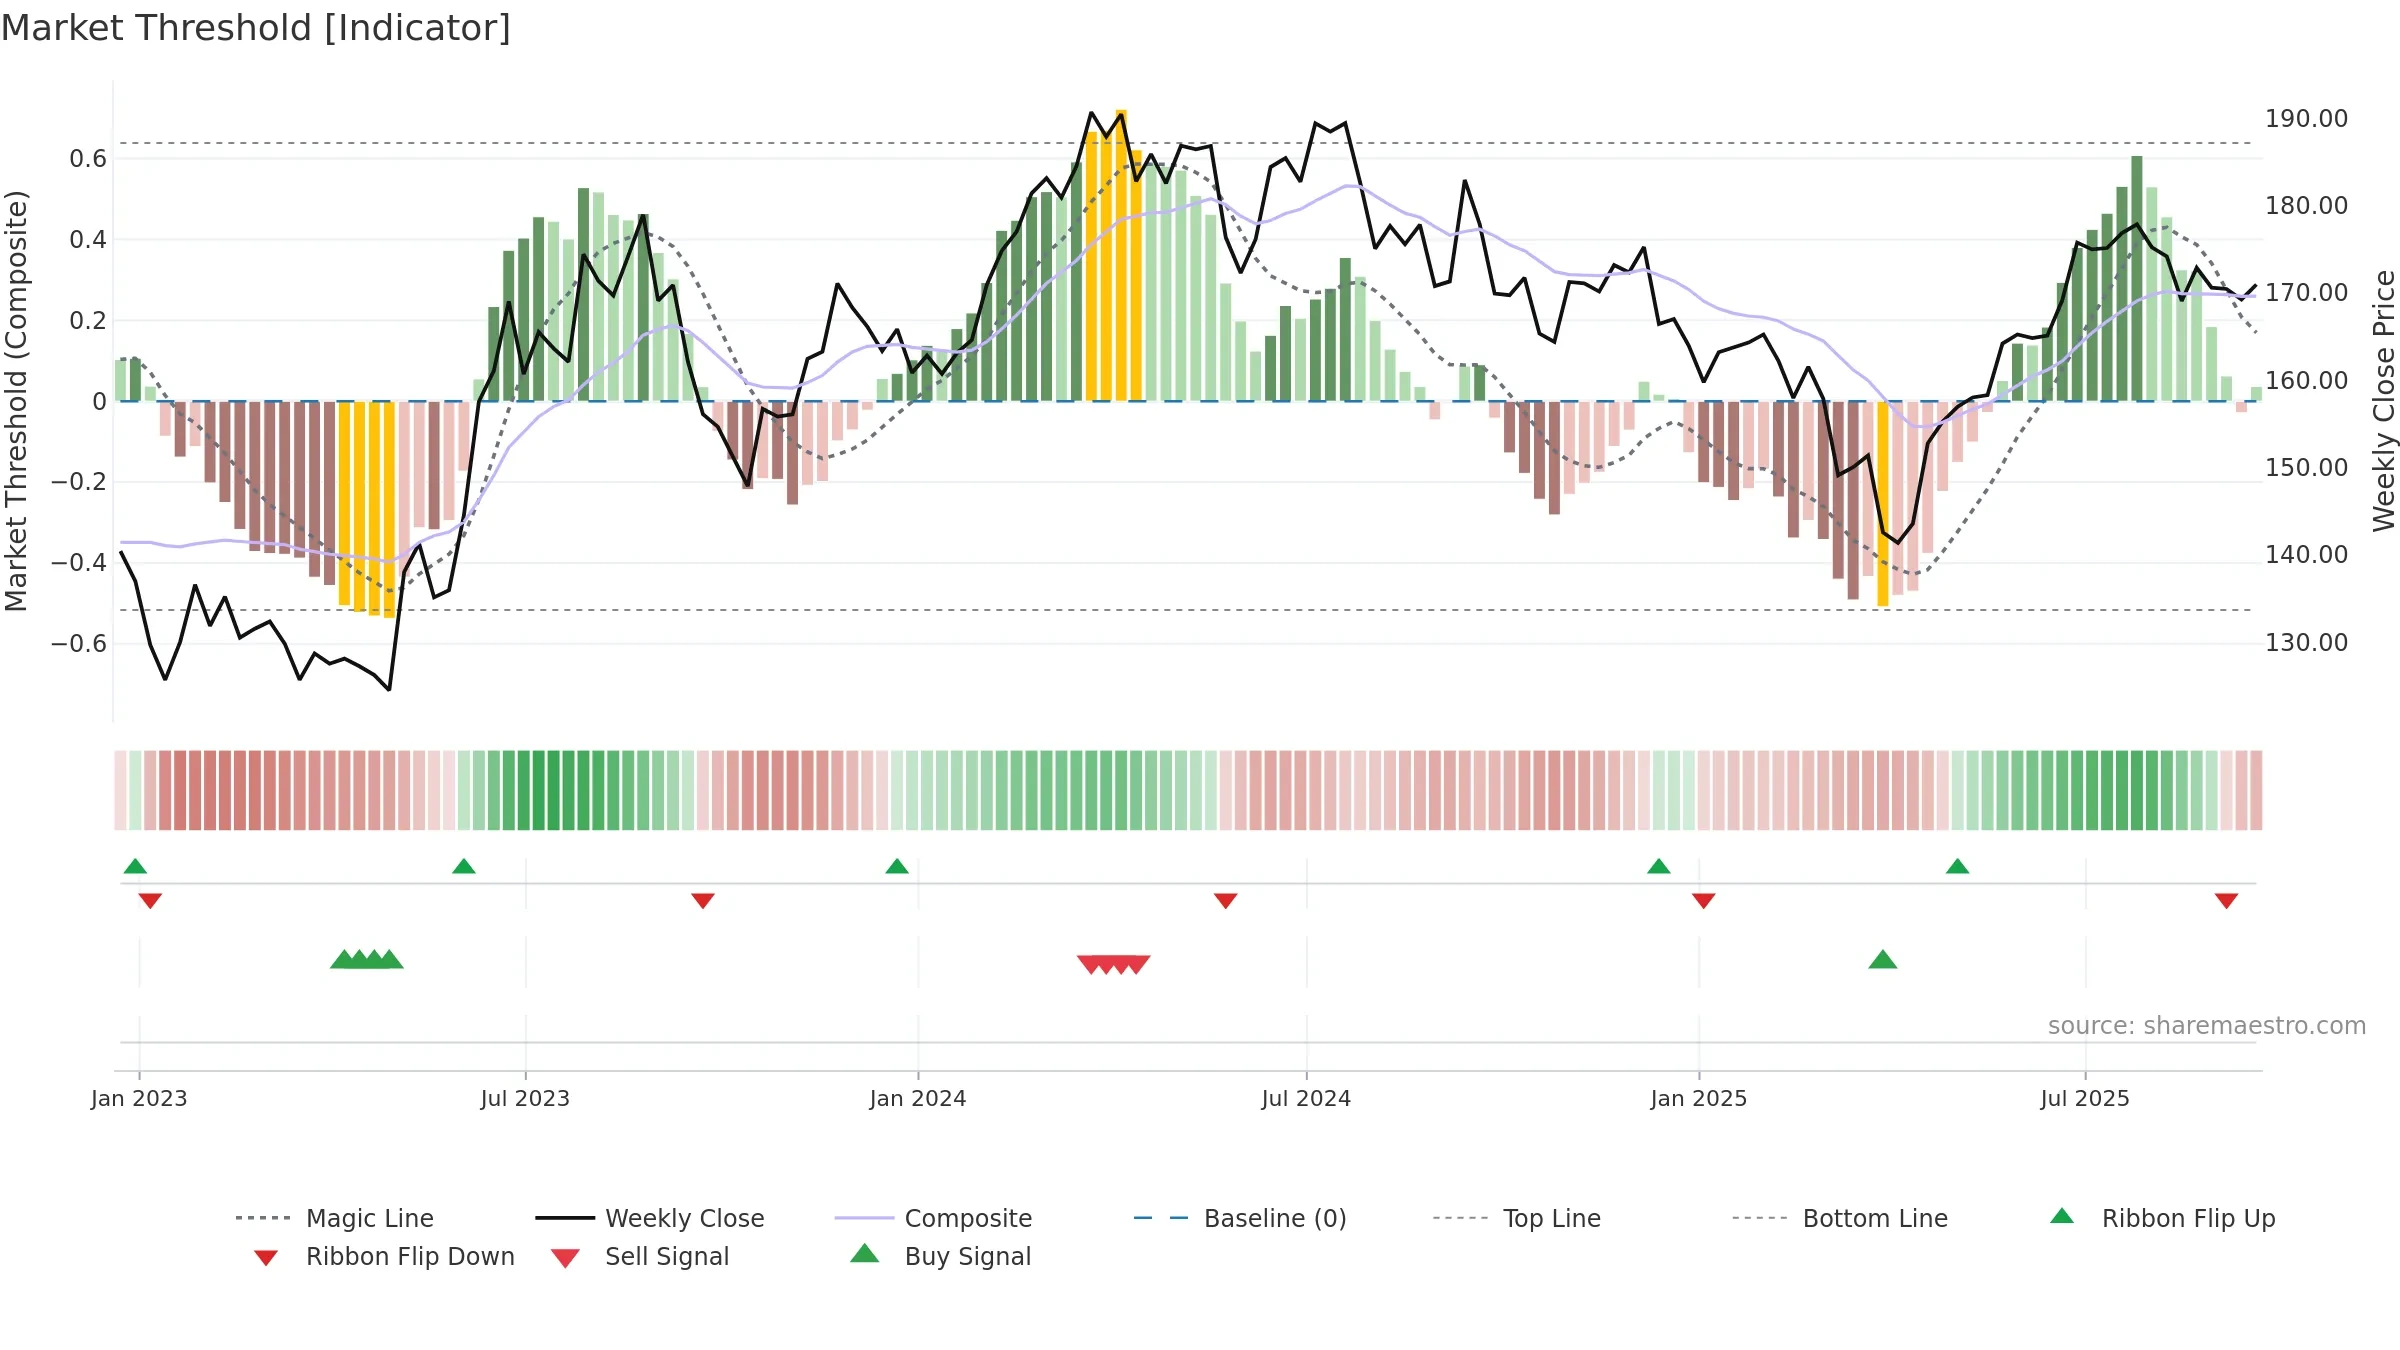Click the 0.6 composite axis label
Viewport: 2400px width, 1350px height.
88,159
